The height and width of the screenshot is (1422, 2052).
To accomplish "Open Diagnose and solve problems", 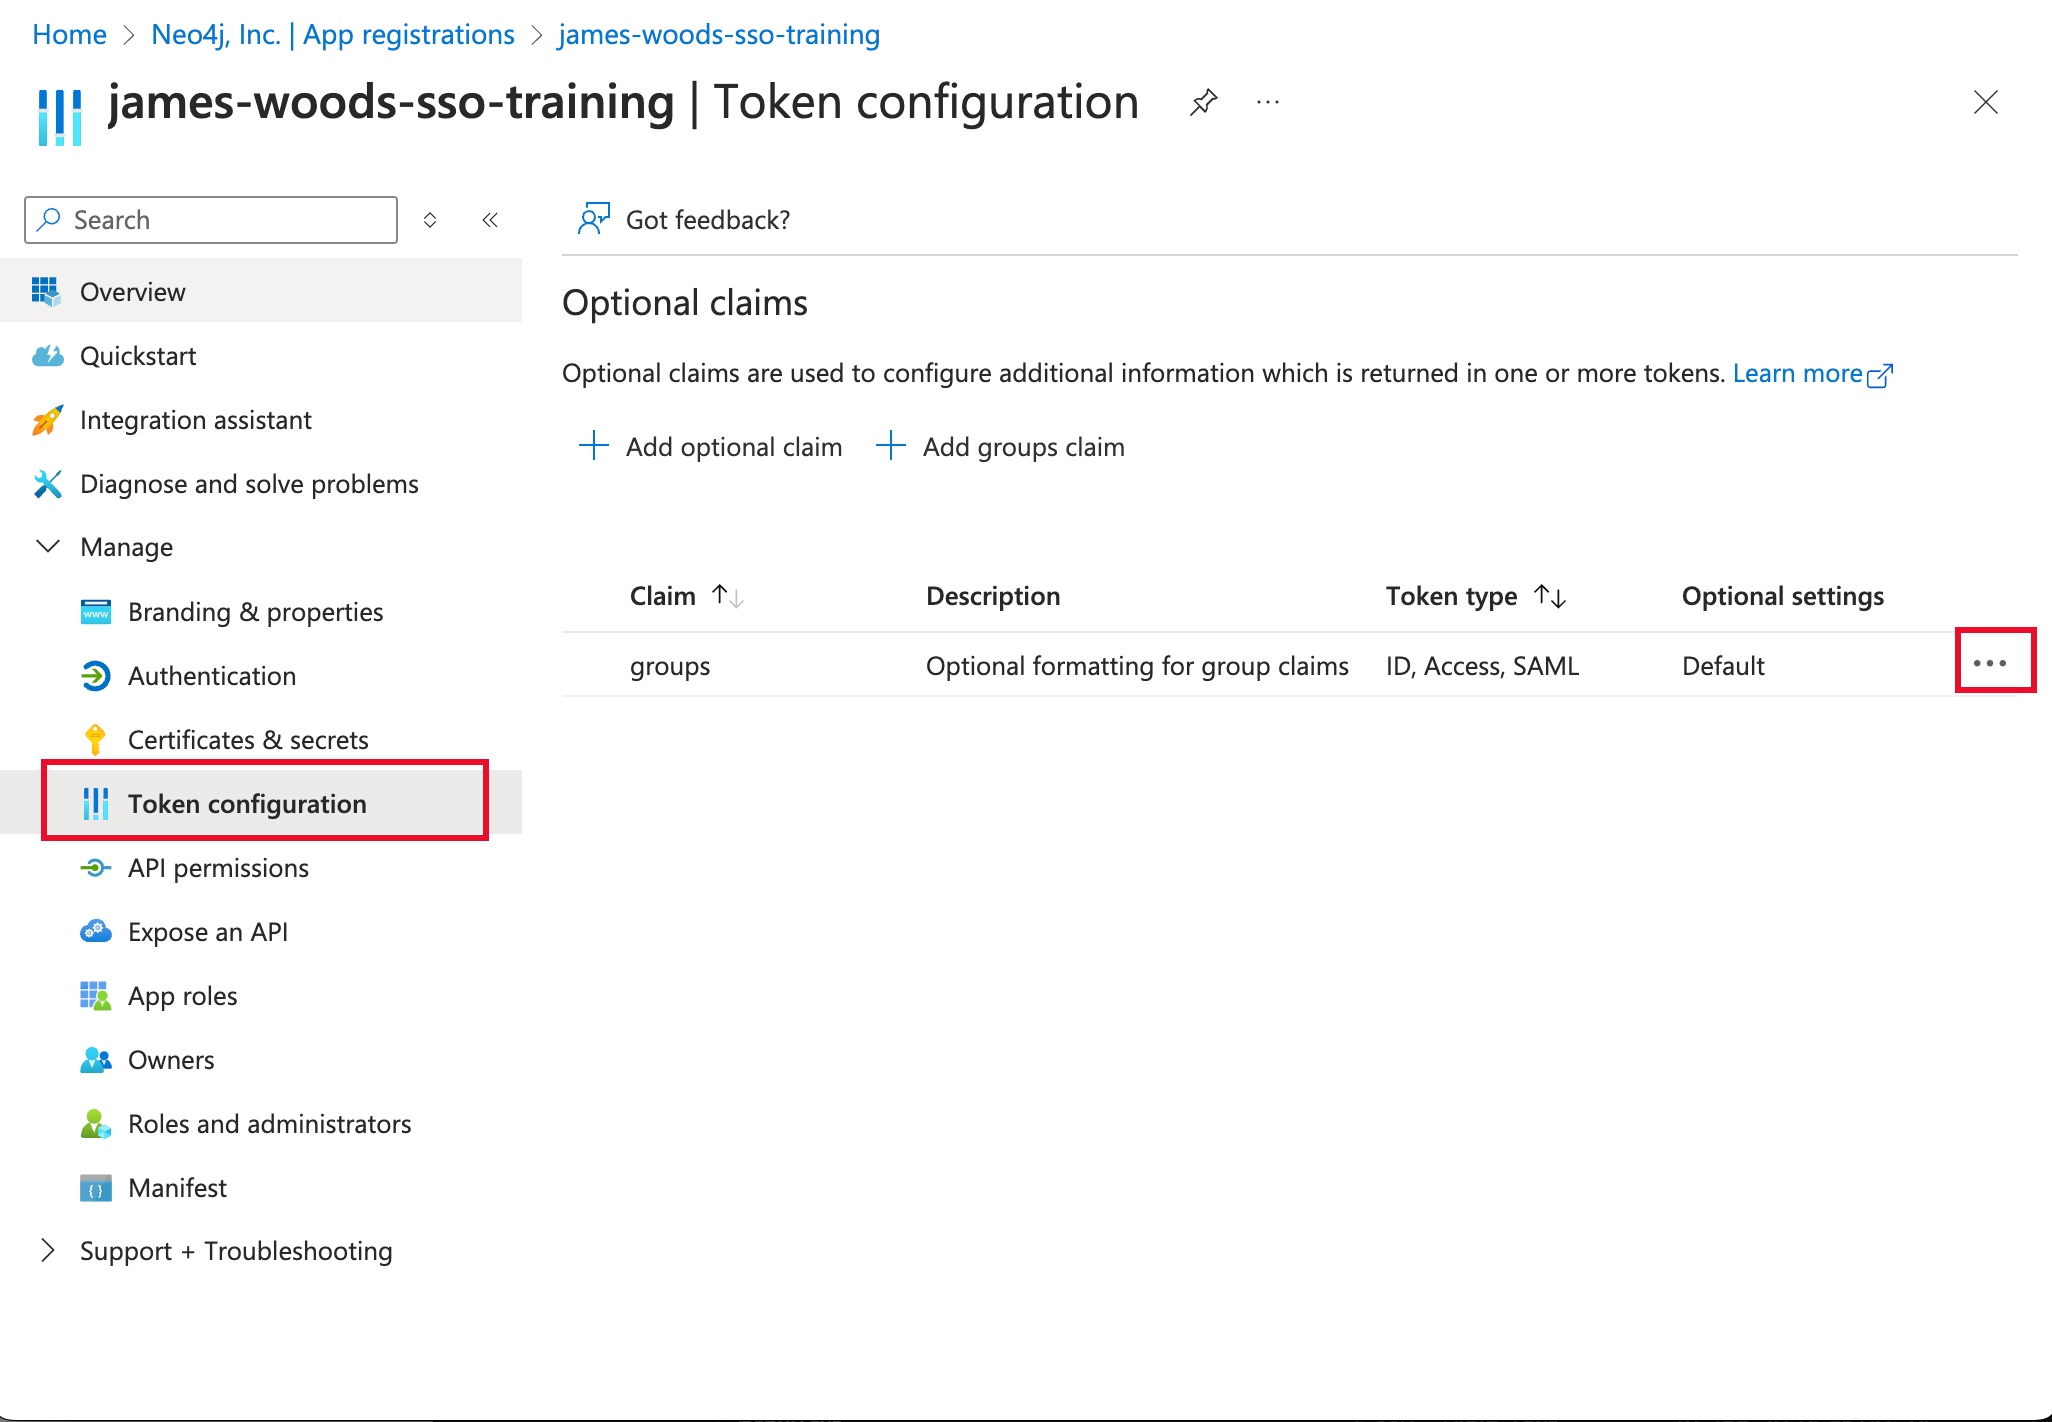I will pos(248,484).
